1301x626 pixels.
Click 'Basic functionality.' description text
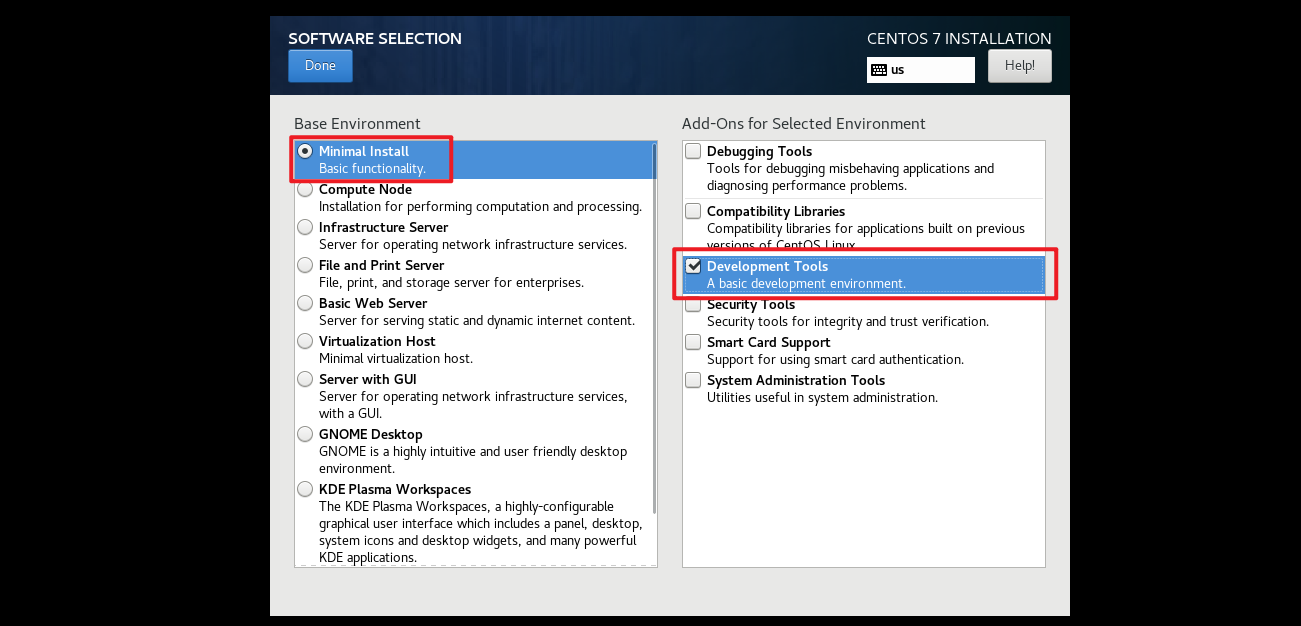372,169
